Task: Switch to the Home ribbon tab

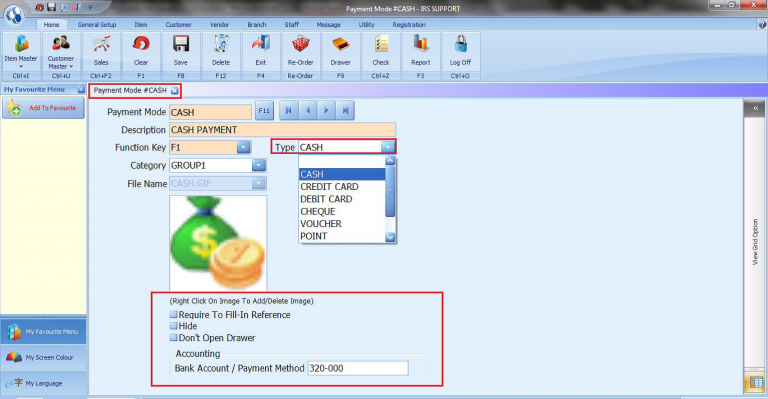Action: (x=51, y=24)
